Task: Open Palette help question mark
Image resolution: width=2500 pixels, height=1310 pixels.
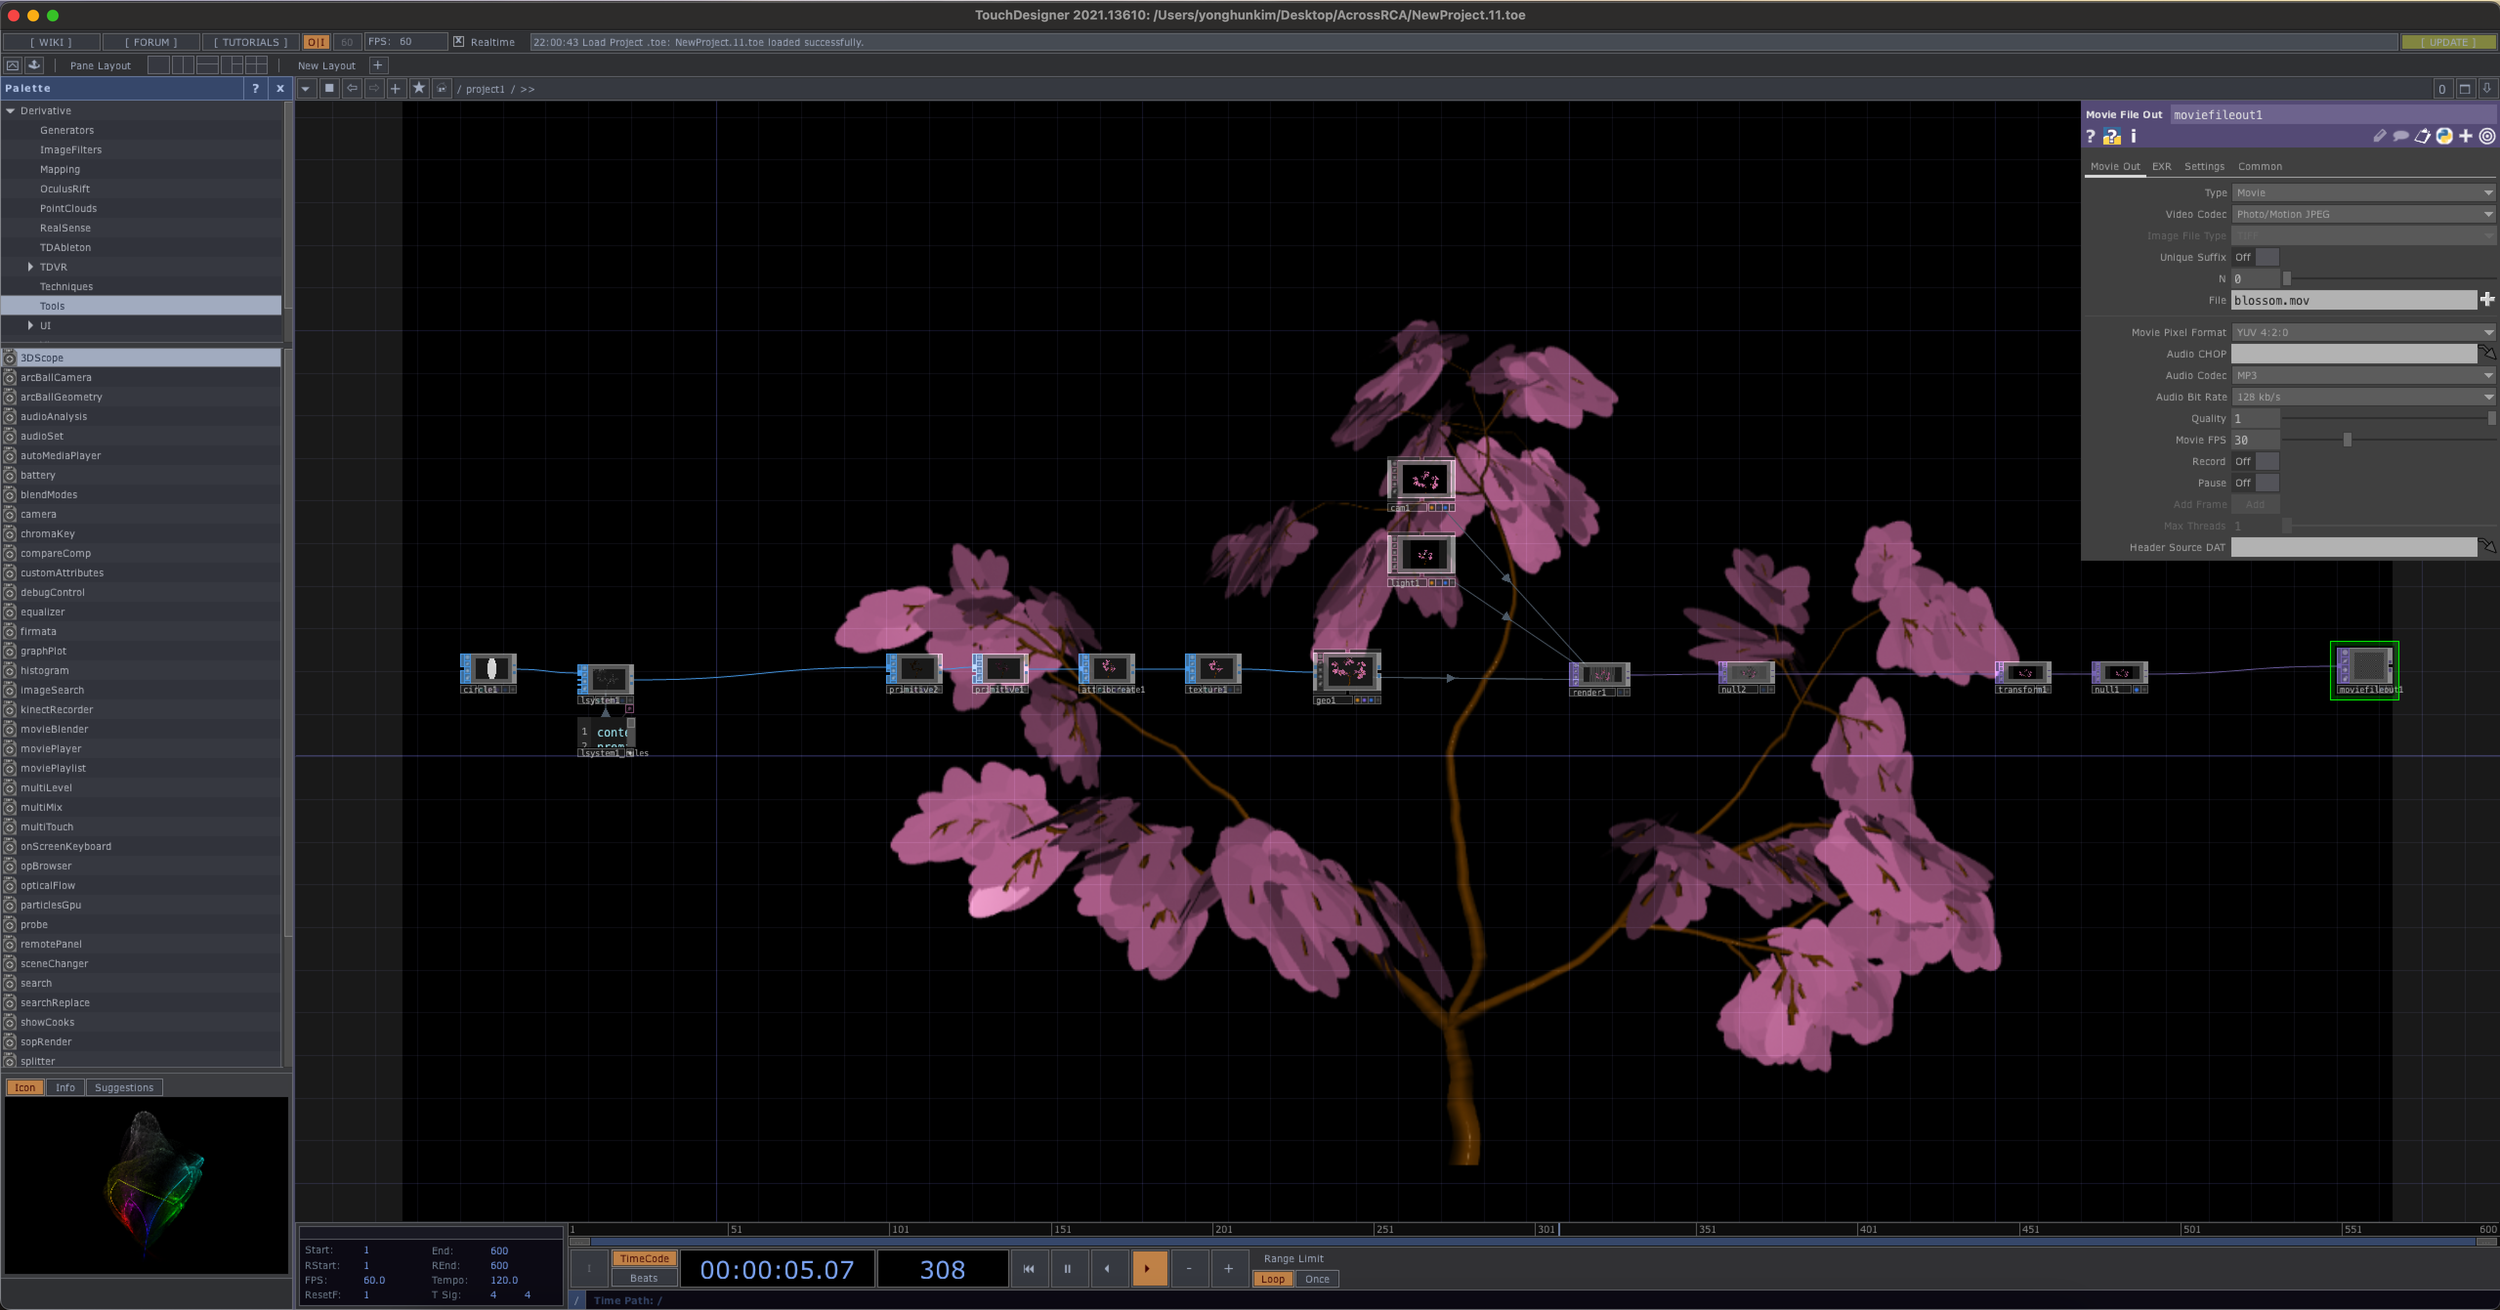Action: click(256, 88)
